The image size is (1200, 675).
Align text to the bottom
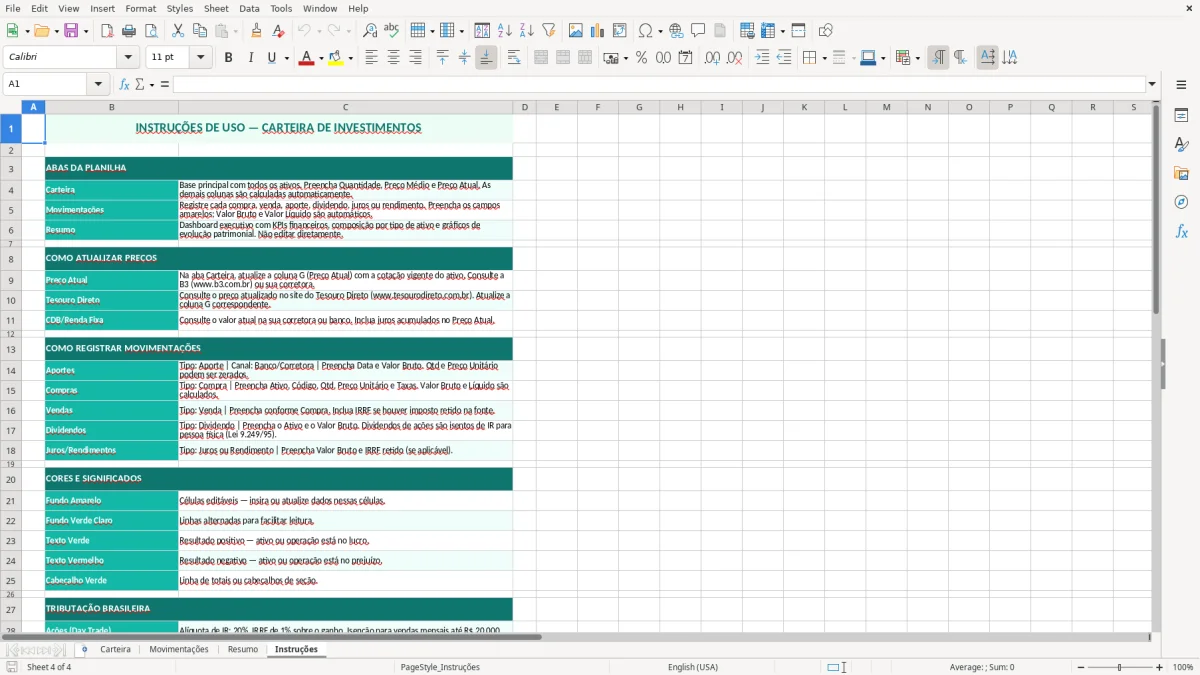click(x=486, y=58)
